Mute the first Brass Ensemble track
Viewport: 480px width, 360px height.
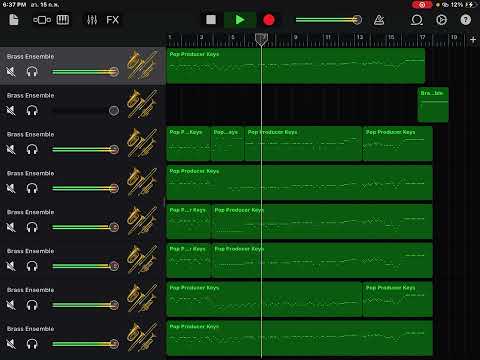pos(11,72)
